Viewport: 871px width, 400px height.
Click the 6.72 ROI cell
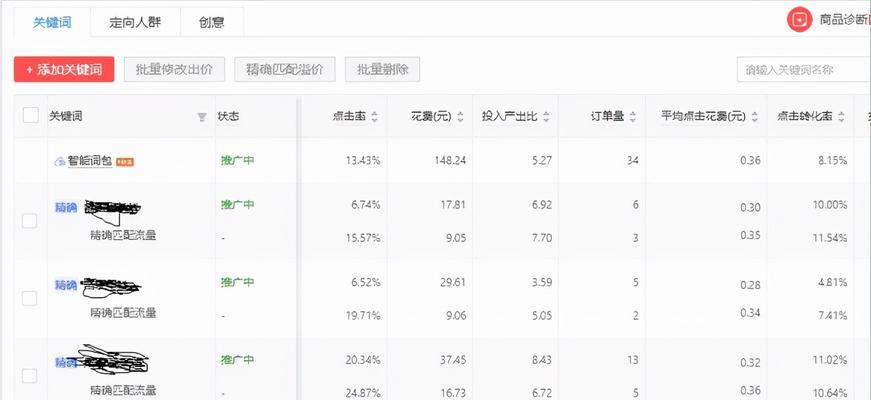[542, 393]
